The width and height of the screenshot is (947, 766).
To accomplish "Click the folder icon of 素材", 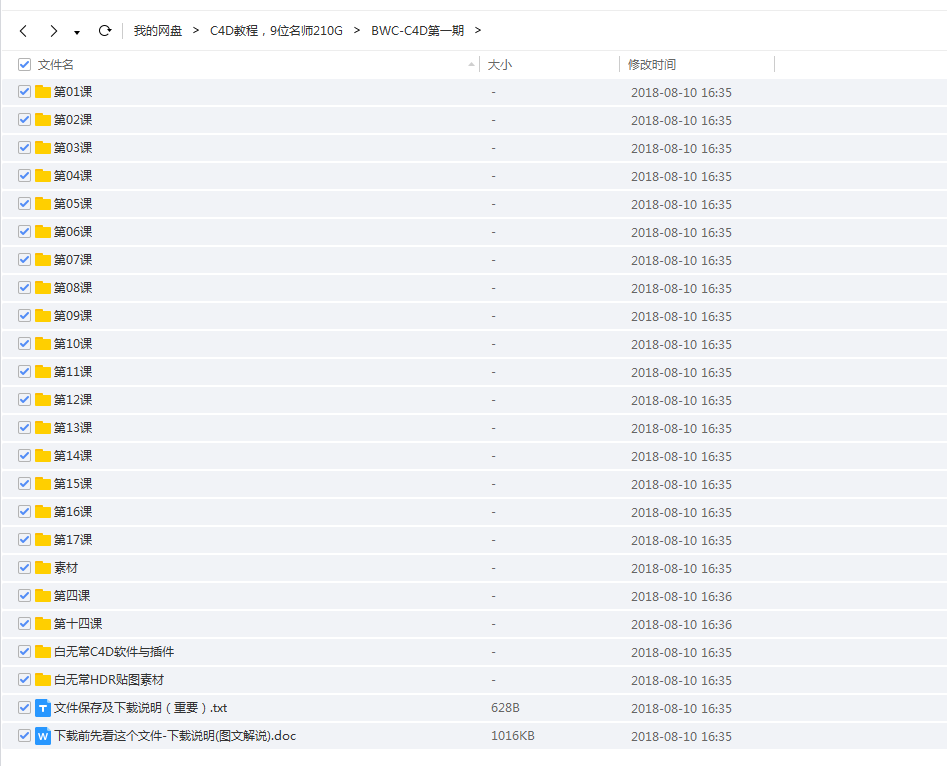I will click(42, 567).
